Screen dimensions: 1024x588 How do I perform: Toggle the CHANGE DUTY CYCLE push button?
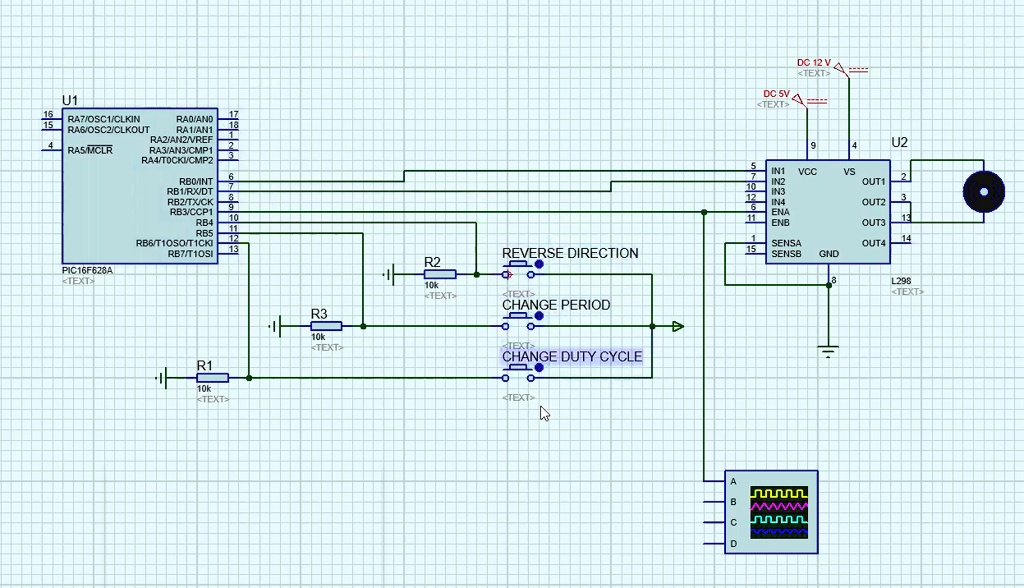point(519,373)
